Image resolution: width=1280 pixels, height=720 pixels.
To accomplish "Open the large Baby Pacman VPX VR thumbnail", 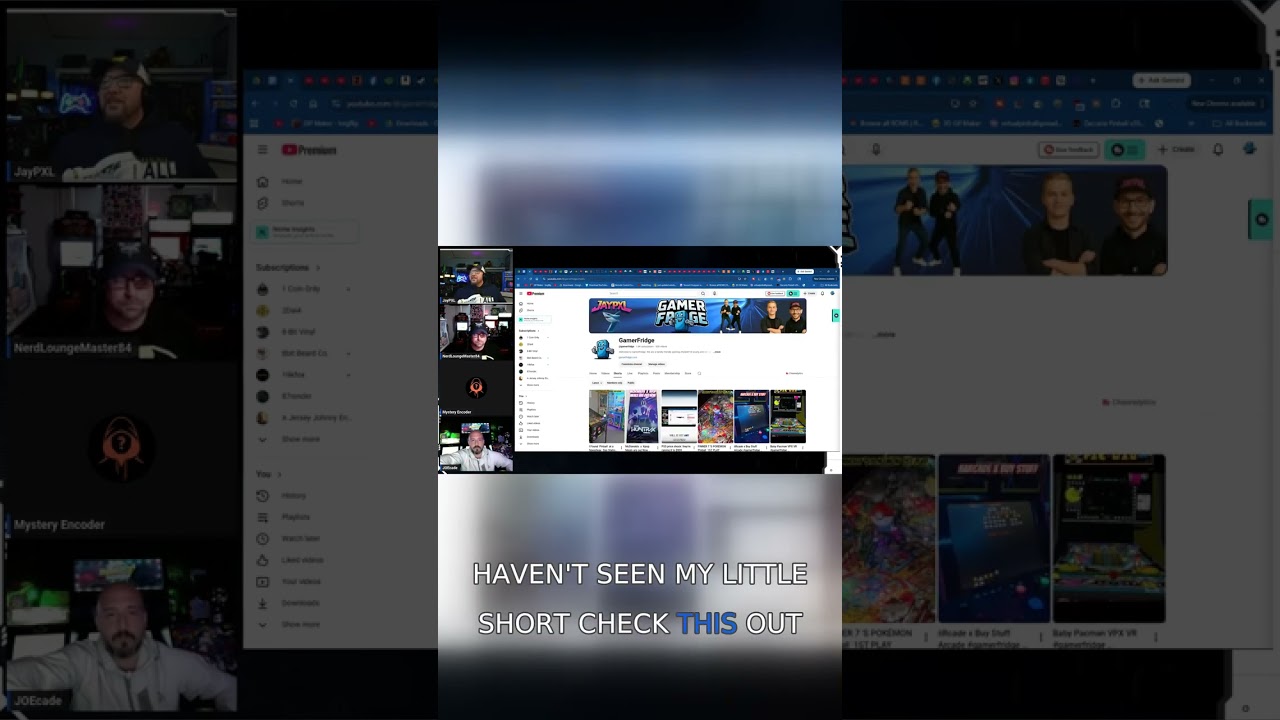I will point(1108,539).
